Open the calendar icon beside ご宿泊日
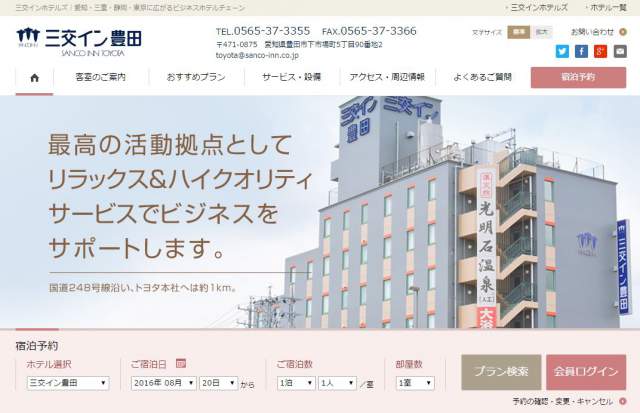This screenshot has width=640, height=413. coord(181,363)
